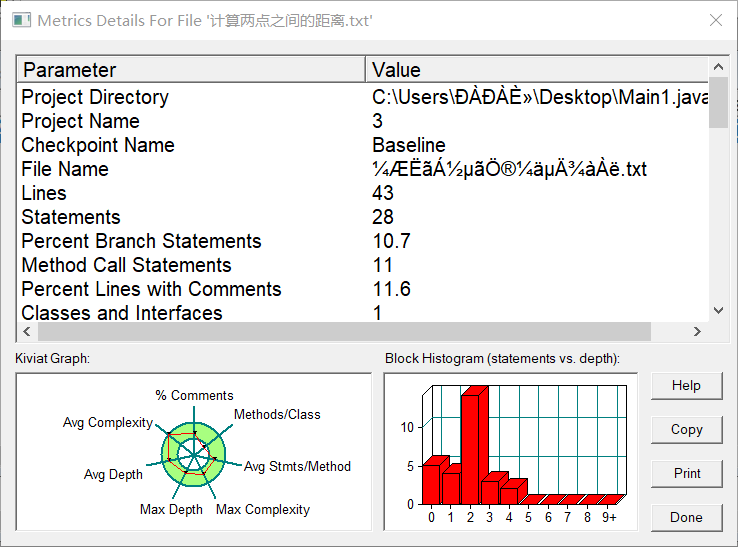Click the horizontal scrollbar left arrow
The height and width of the screenshot is (547, 738).
coord(27,331)
